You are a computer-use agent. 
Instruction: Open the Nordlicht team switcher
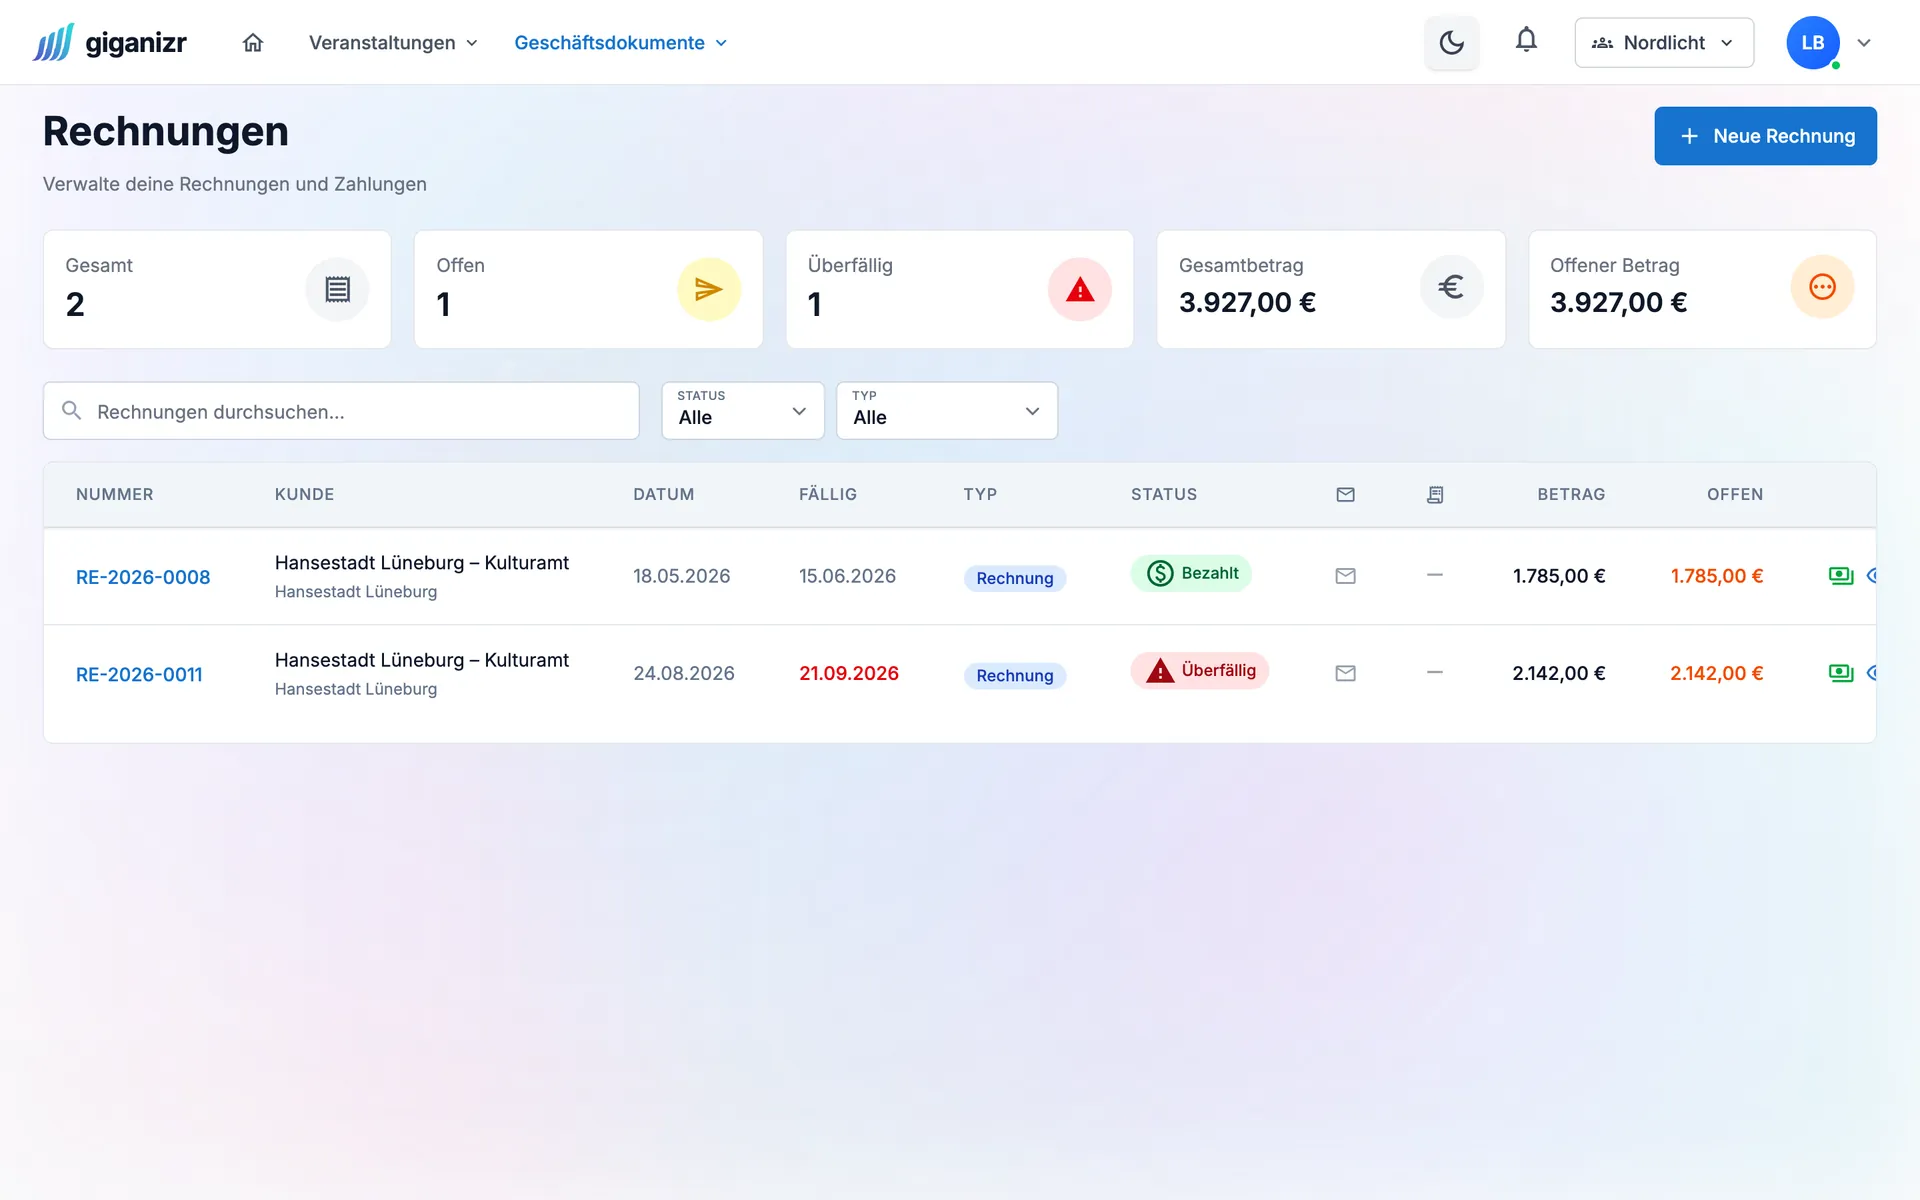[x=1664, y=43]
